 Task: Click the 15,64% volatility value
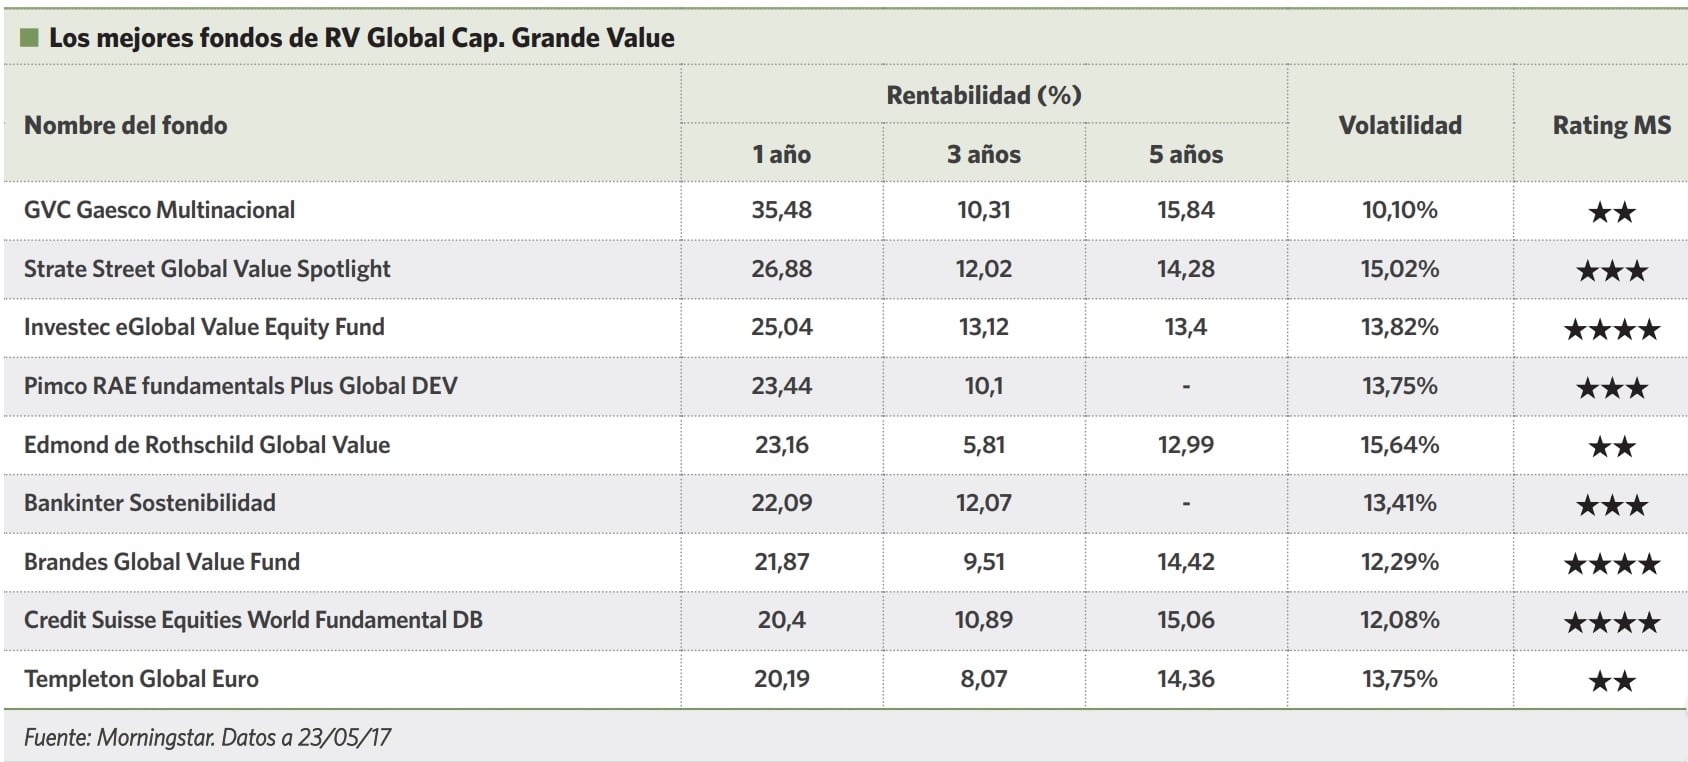click(1399, 445)
